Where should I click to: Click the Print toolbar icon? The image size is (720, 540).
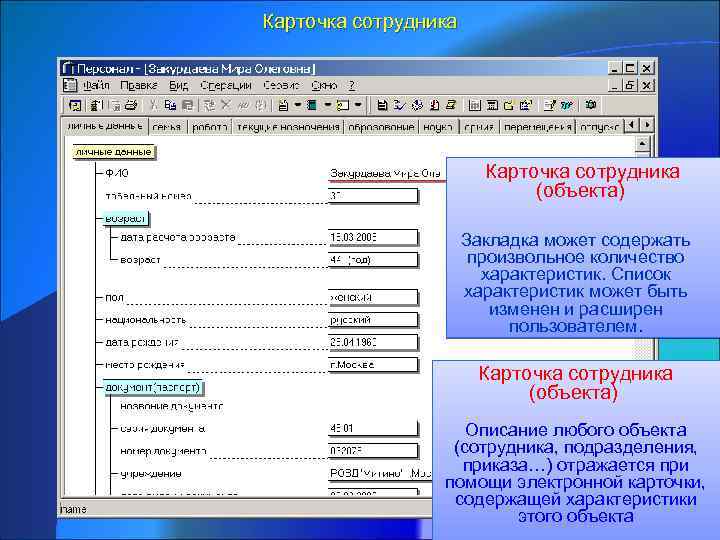click(131, 106)
